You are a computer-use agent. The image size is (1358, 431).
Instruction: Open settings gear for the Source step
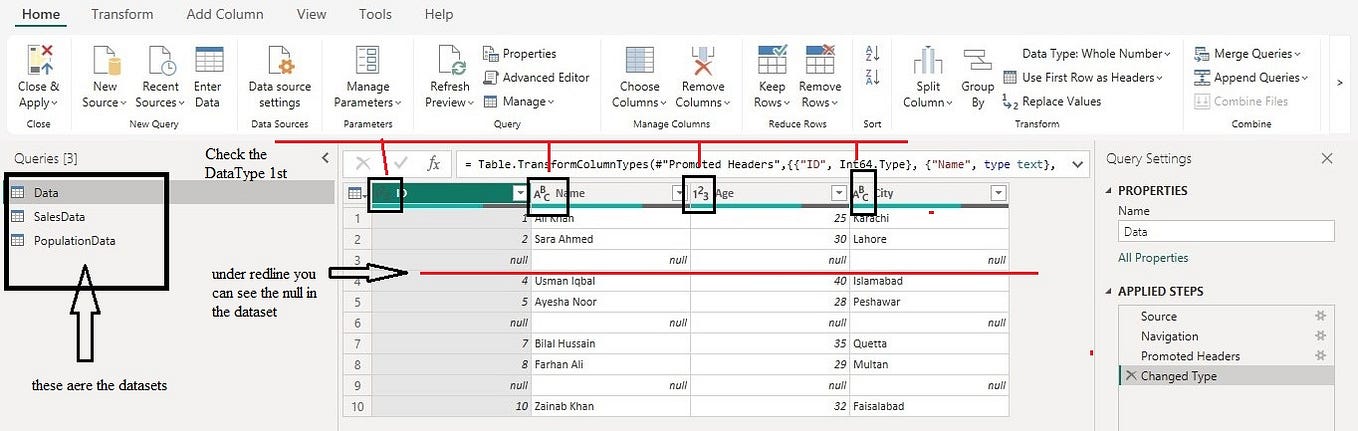1320,316
